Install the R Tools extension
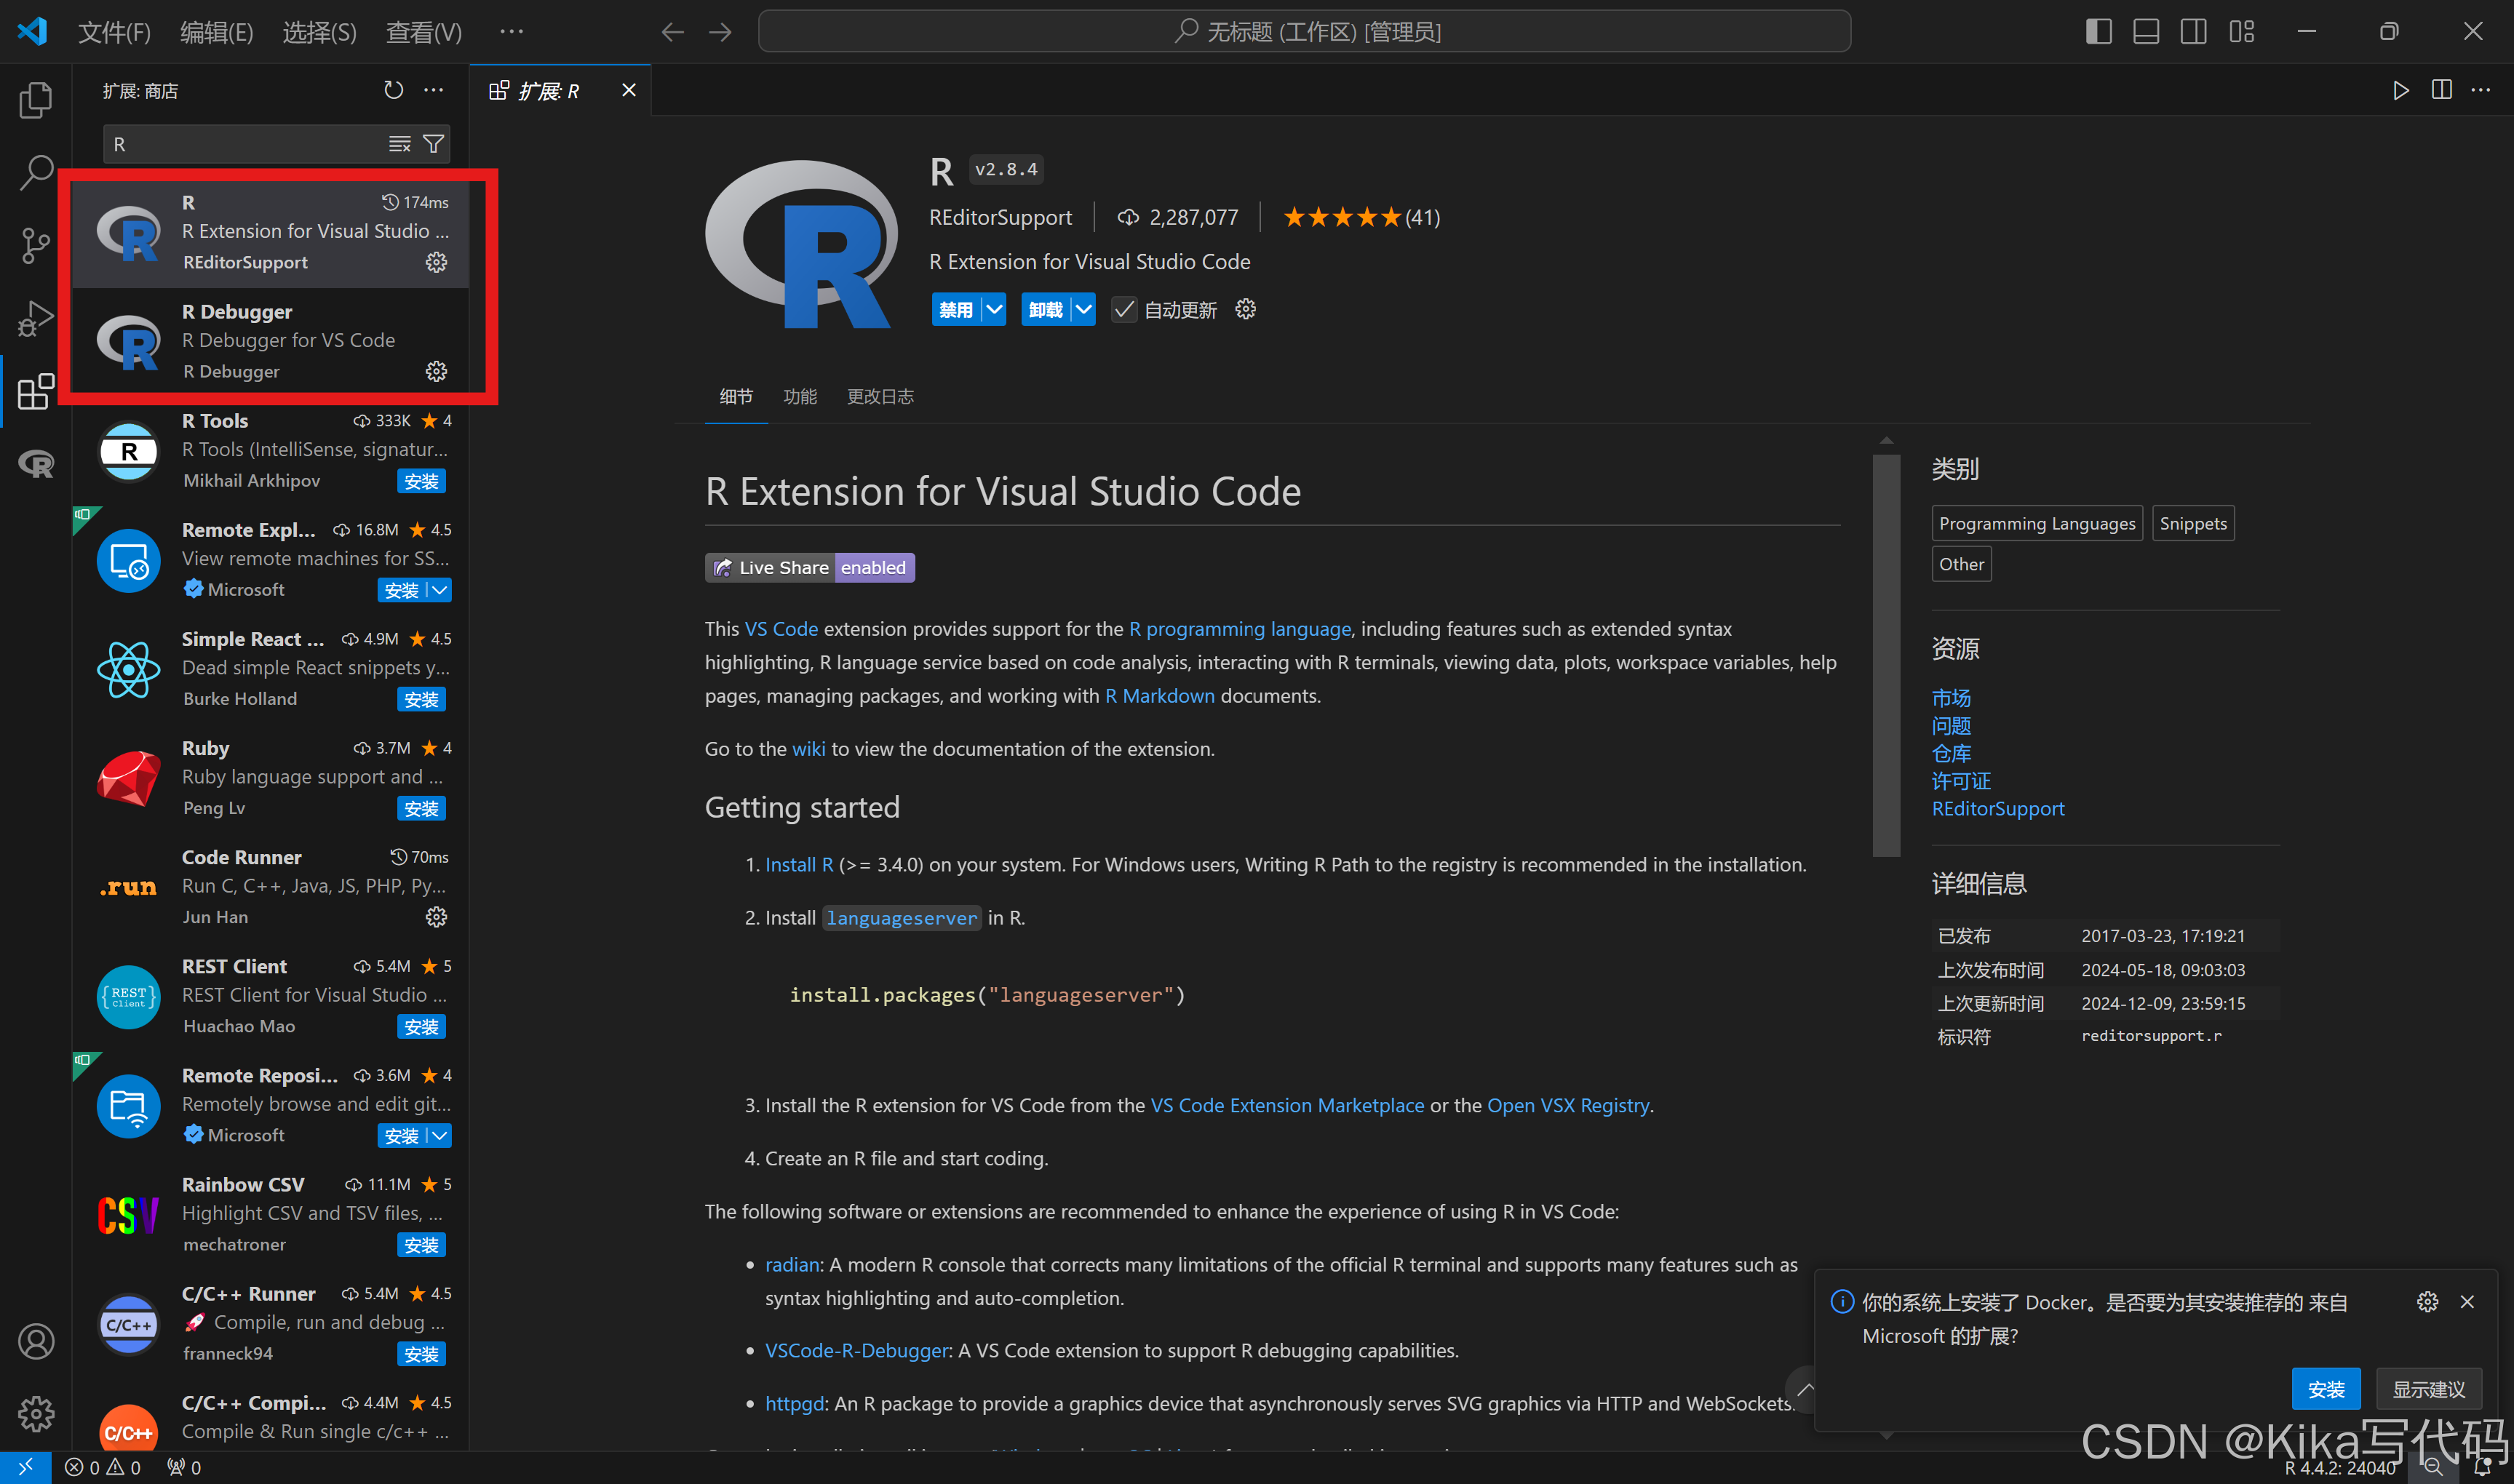Screen dimensions: 2514x1484 click(421, 481)
